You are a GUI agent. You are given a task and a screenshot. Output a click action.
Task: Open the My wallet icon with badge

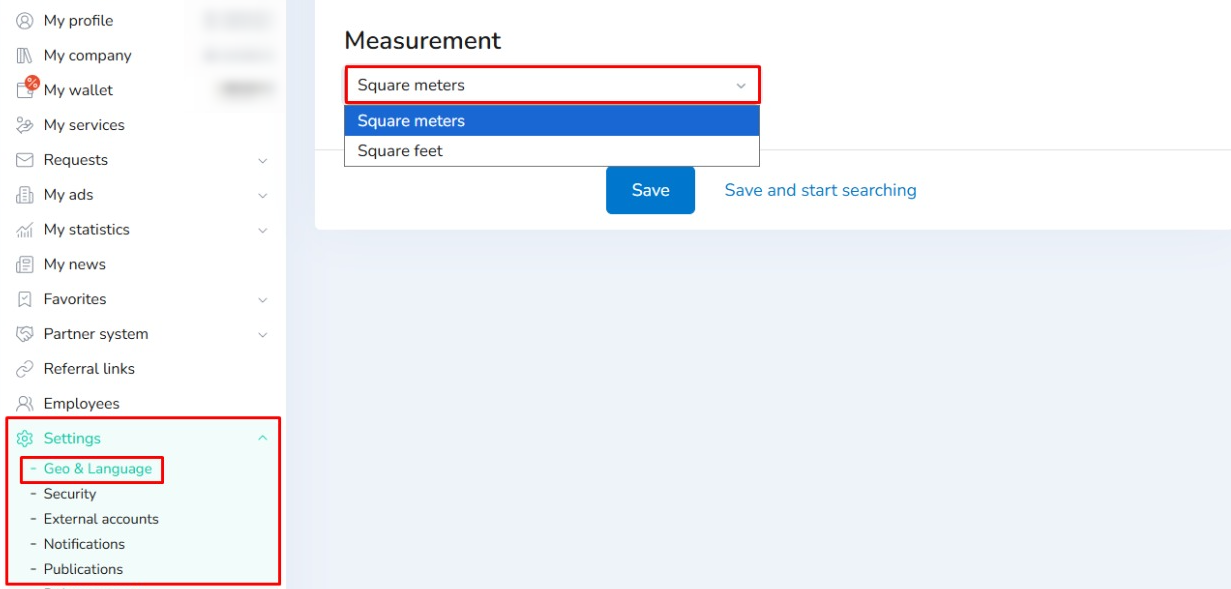tap(26, 90)
